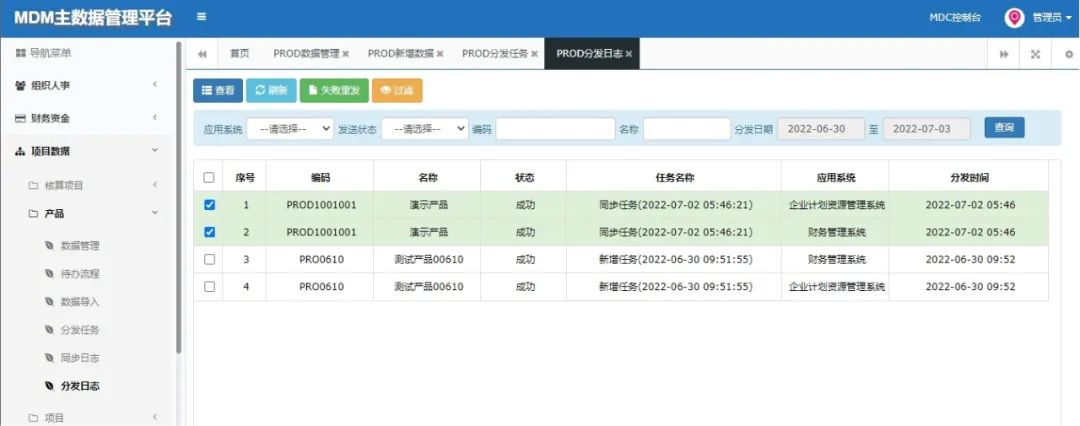The height and width of the screenshot is (426, 1080).
Task: Click the 待办流程 menu item
Action: [x=80, y=274]
